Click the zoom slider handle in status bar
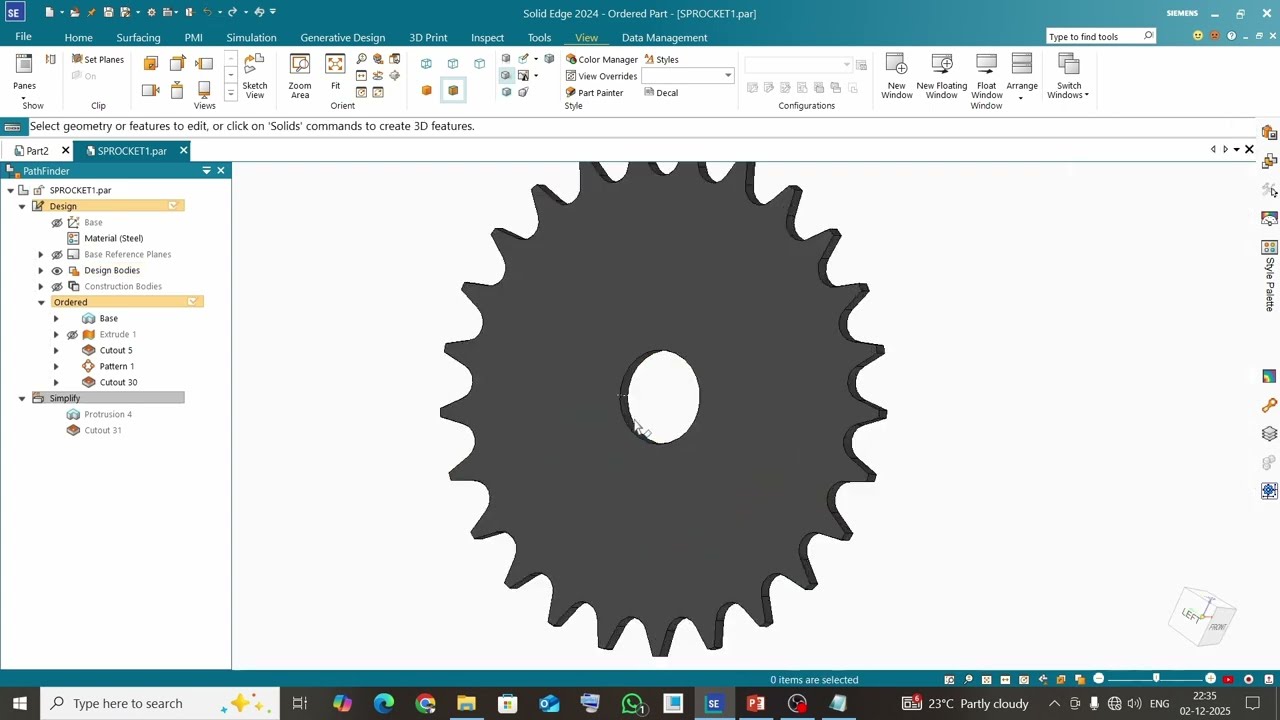Screen dimensions: 1280x720 1156,679
